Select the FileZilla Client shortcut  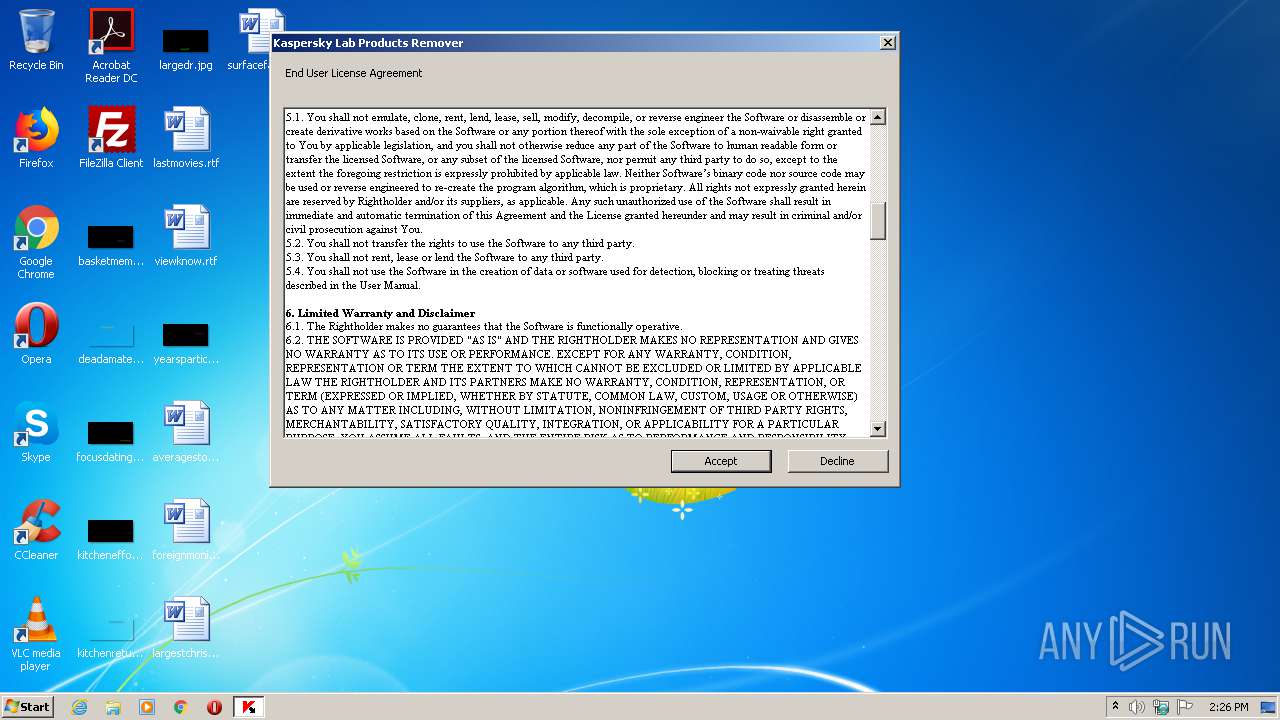(x=111, y=138)
